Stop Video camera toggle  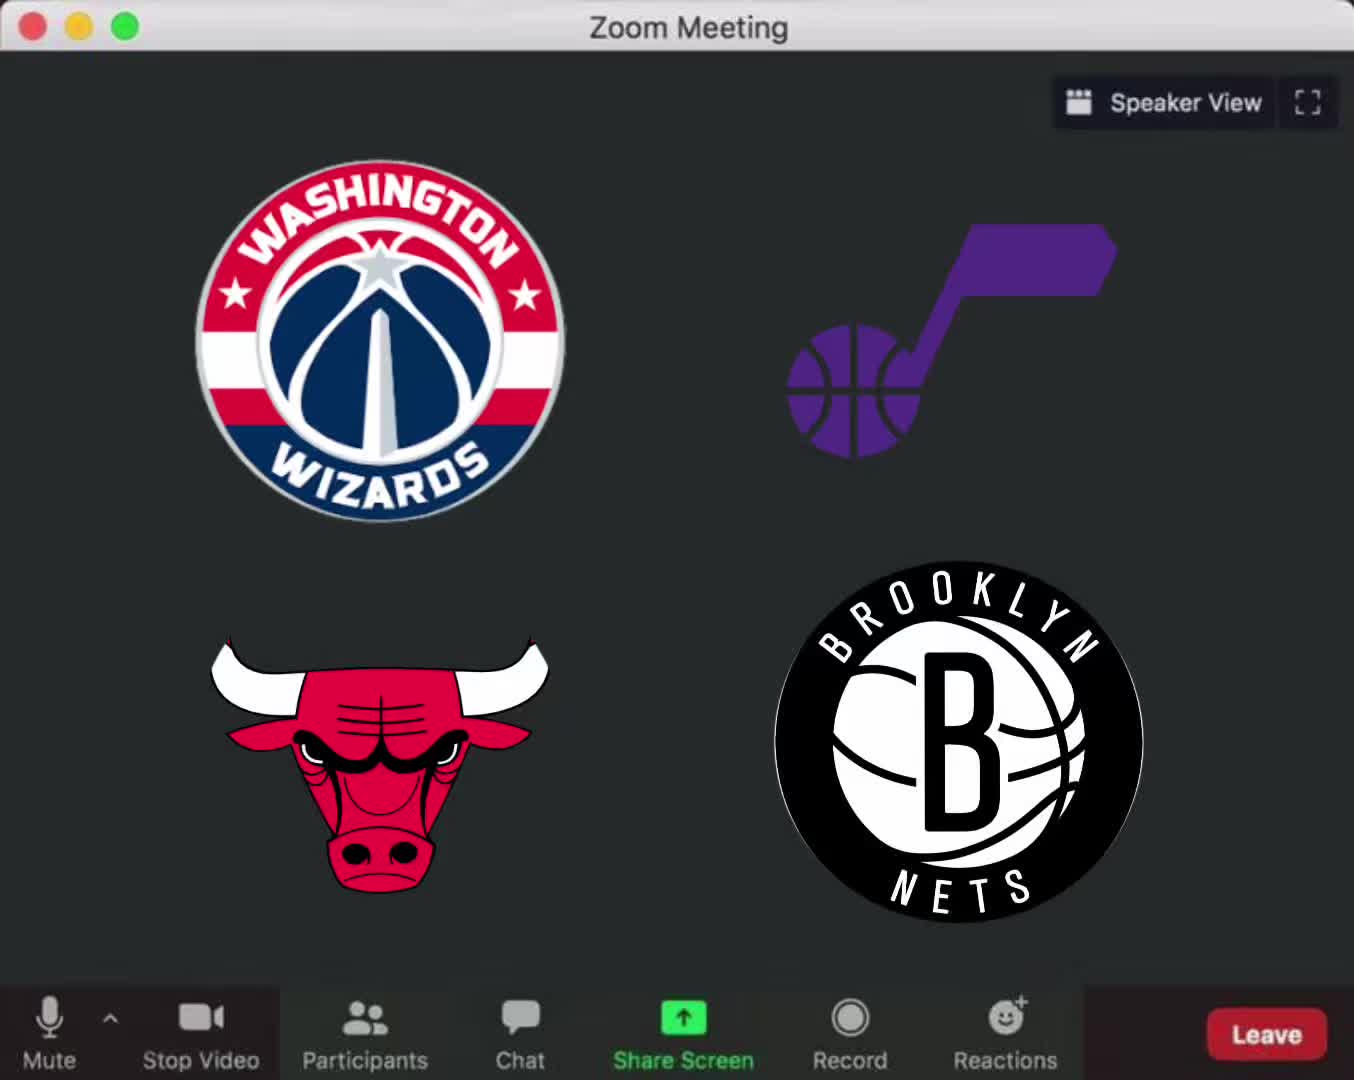201,1034
